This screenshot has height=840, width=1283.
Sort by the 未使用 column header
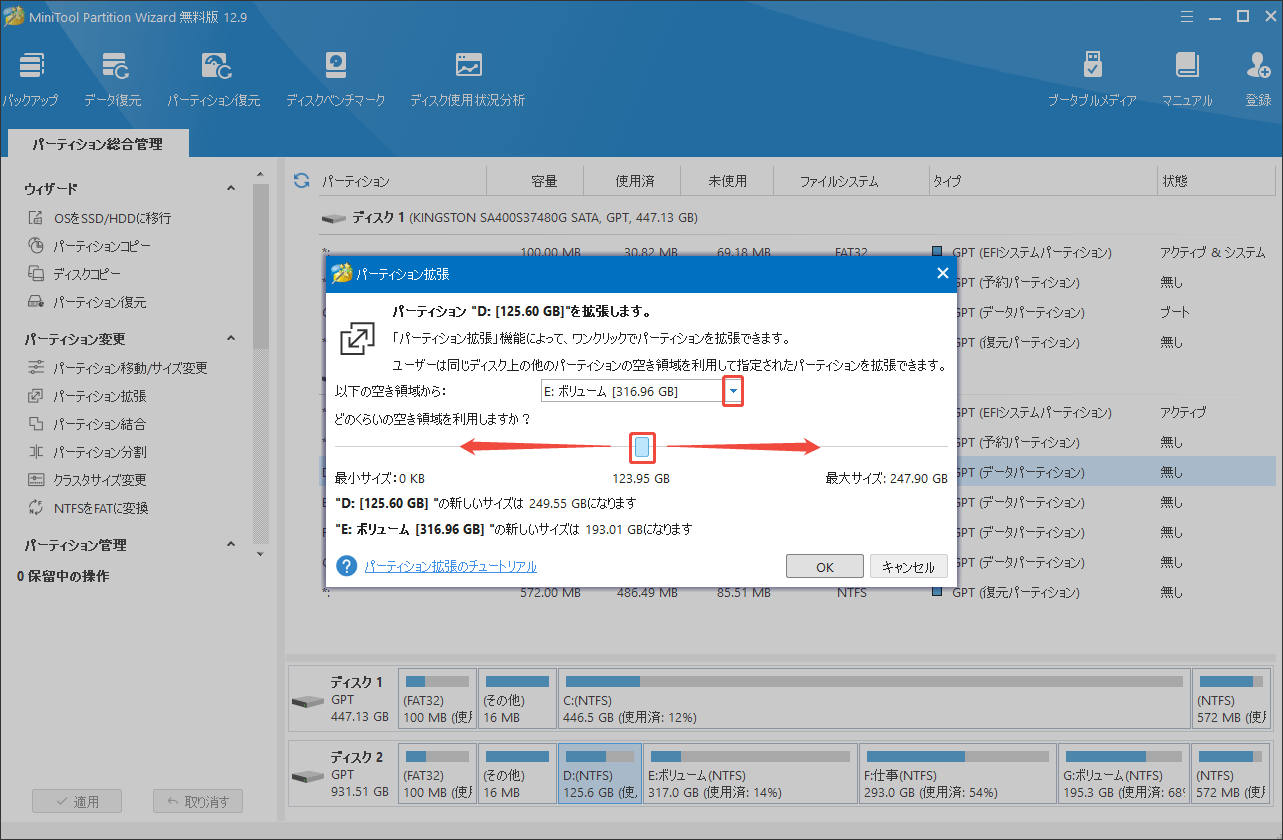click(728, 181)
